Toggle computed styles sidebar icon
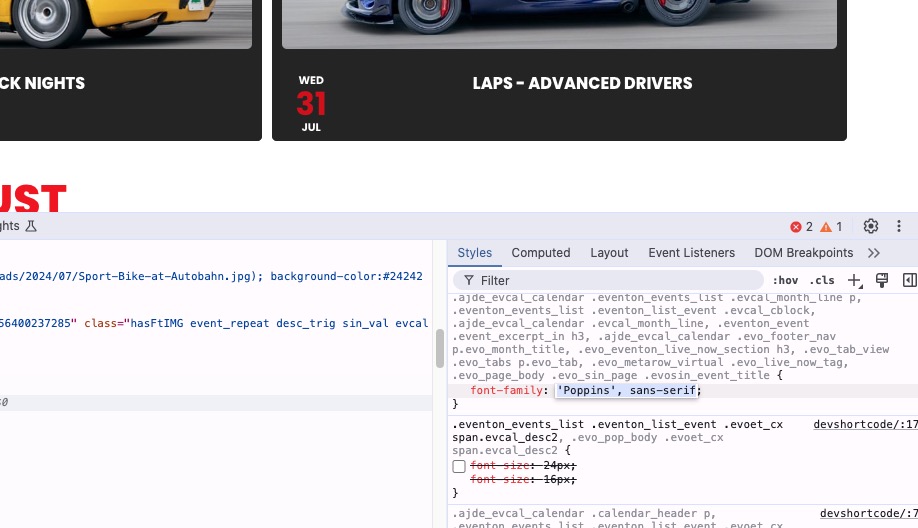918x528 pixels. pos(909,280)
